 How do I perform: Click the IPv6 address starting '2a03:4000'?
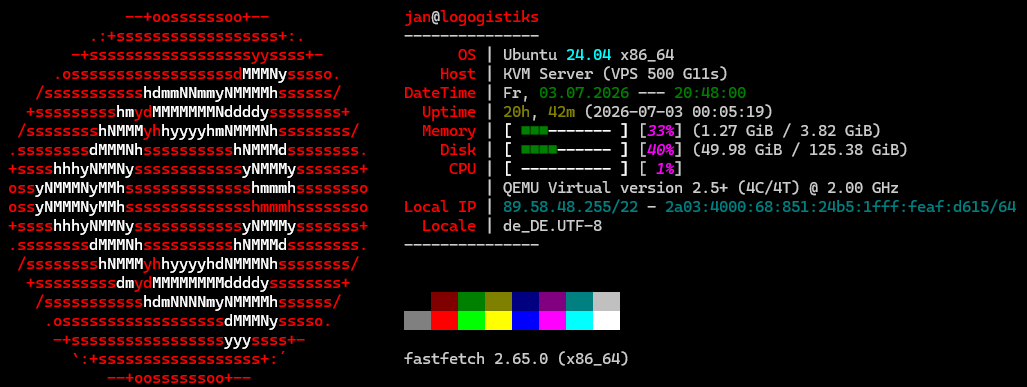tap(840, 207)
